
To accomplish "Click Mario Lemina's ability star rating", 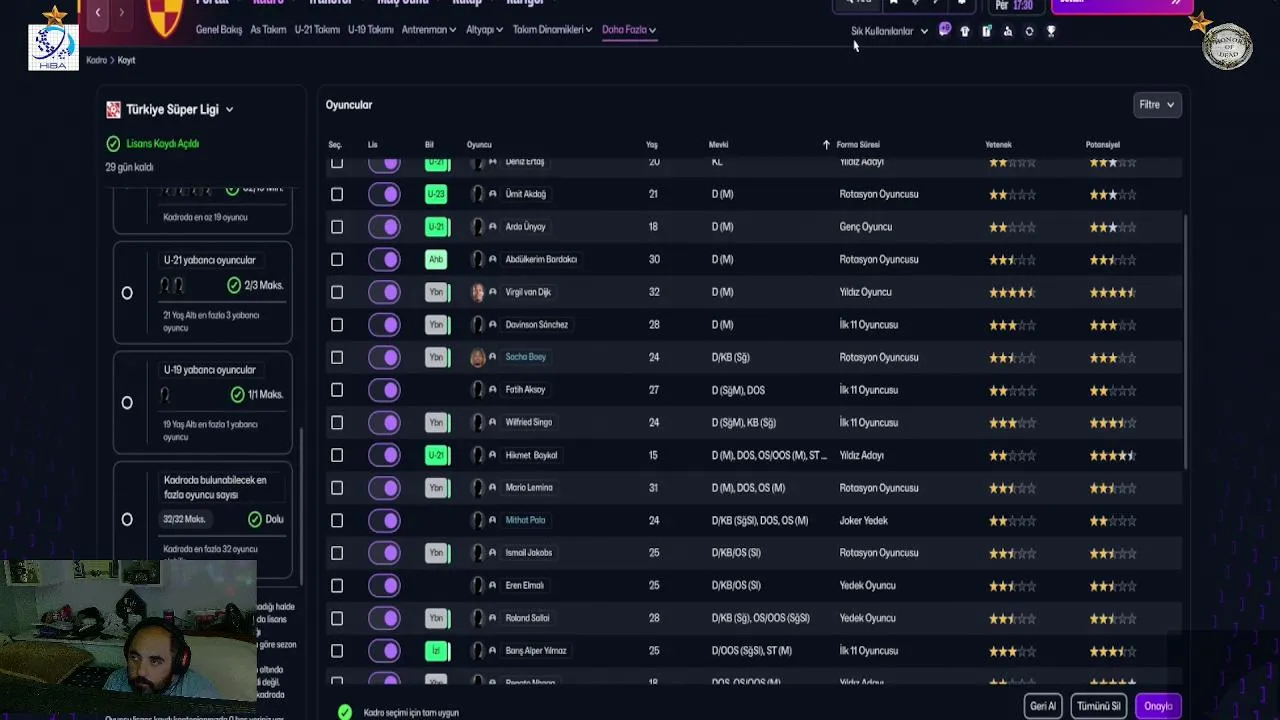I will pos(1012,488).
